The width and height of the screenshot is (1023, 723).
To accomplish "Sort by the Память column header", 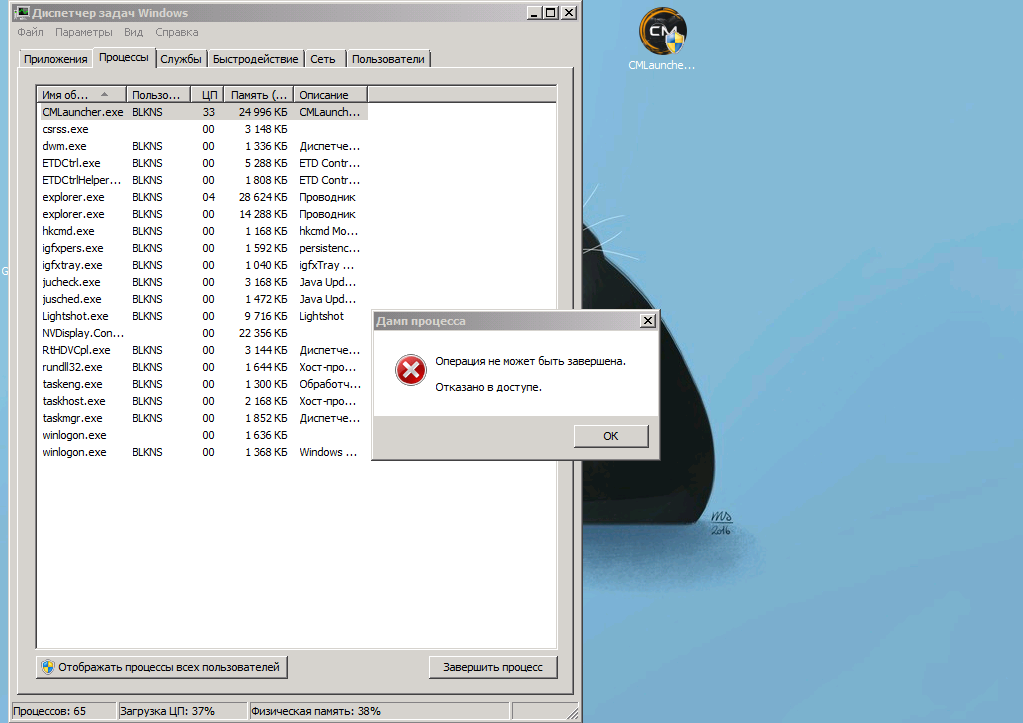I will (x=259, y=95).
